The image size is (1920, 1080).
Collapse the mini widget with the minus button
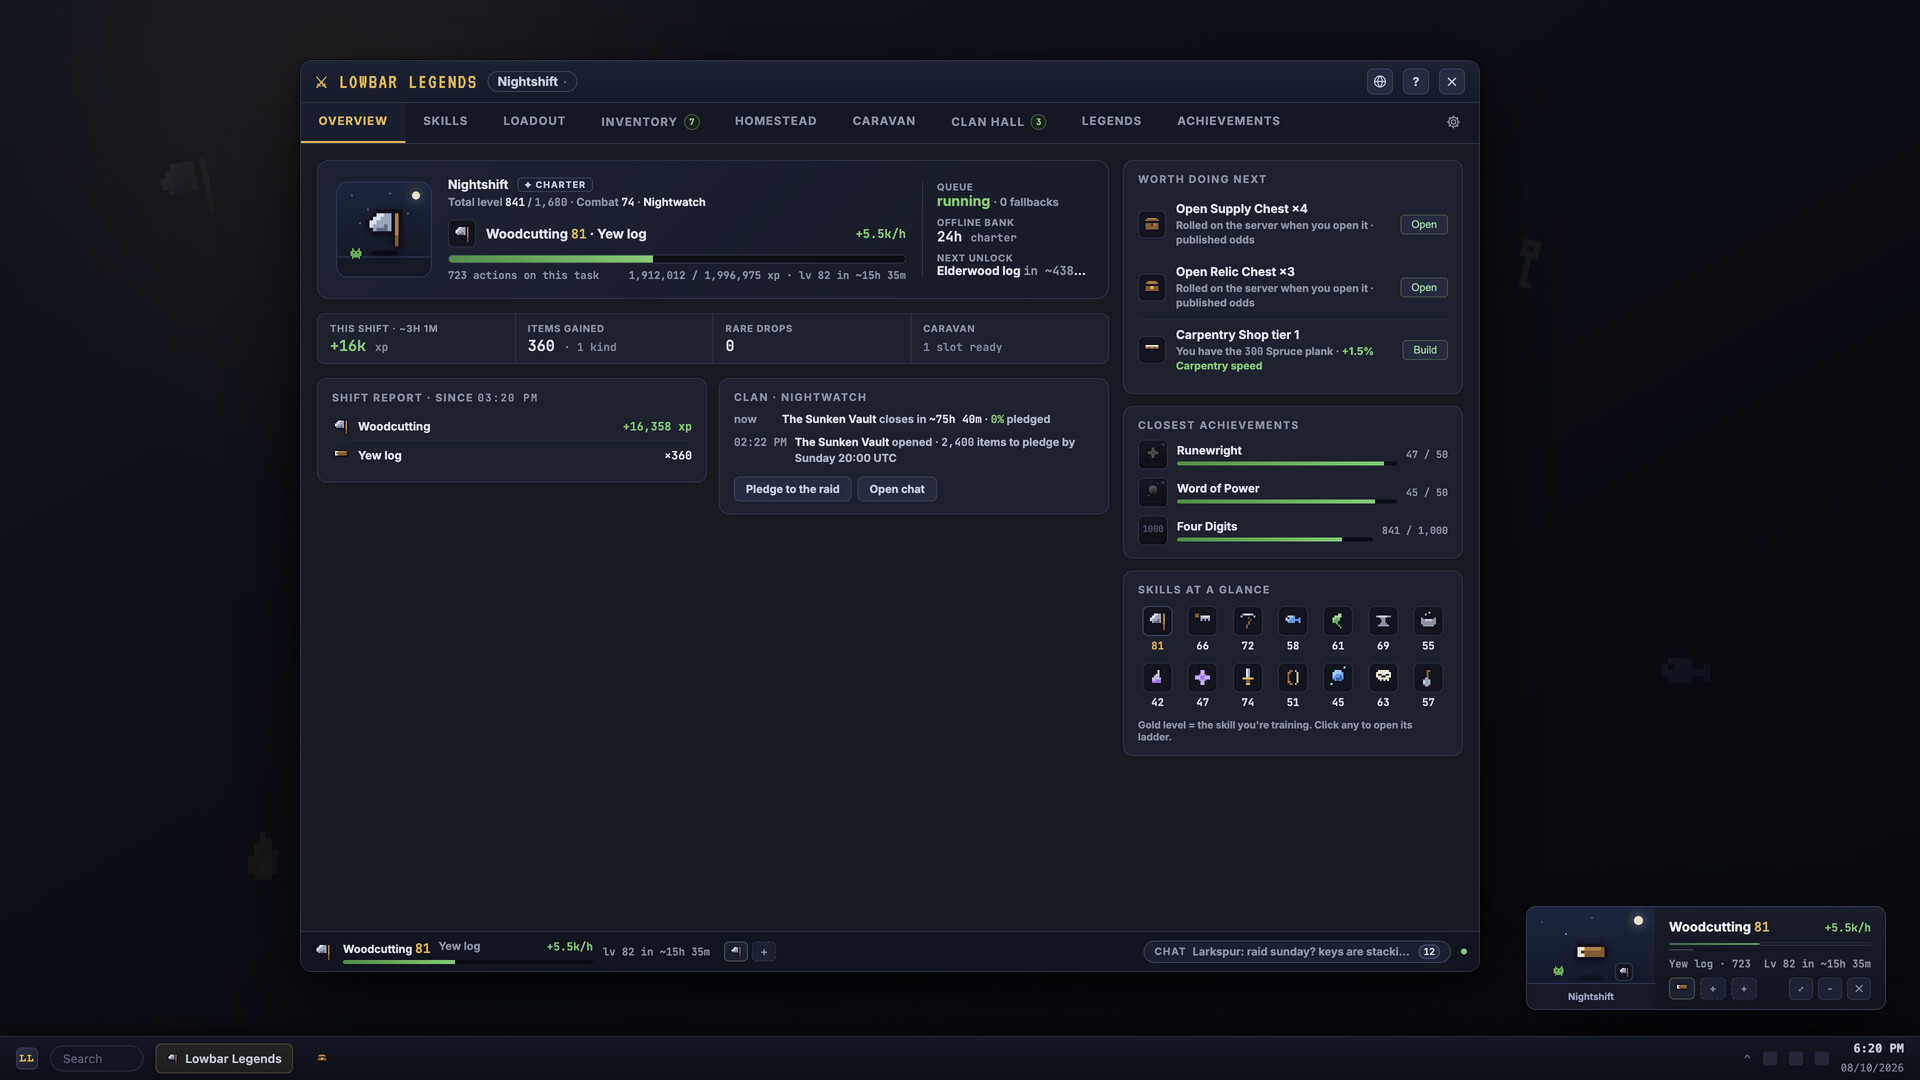point(1830,989)
